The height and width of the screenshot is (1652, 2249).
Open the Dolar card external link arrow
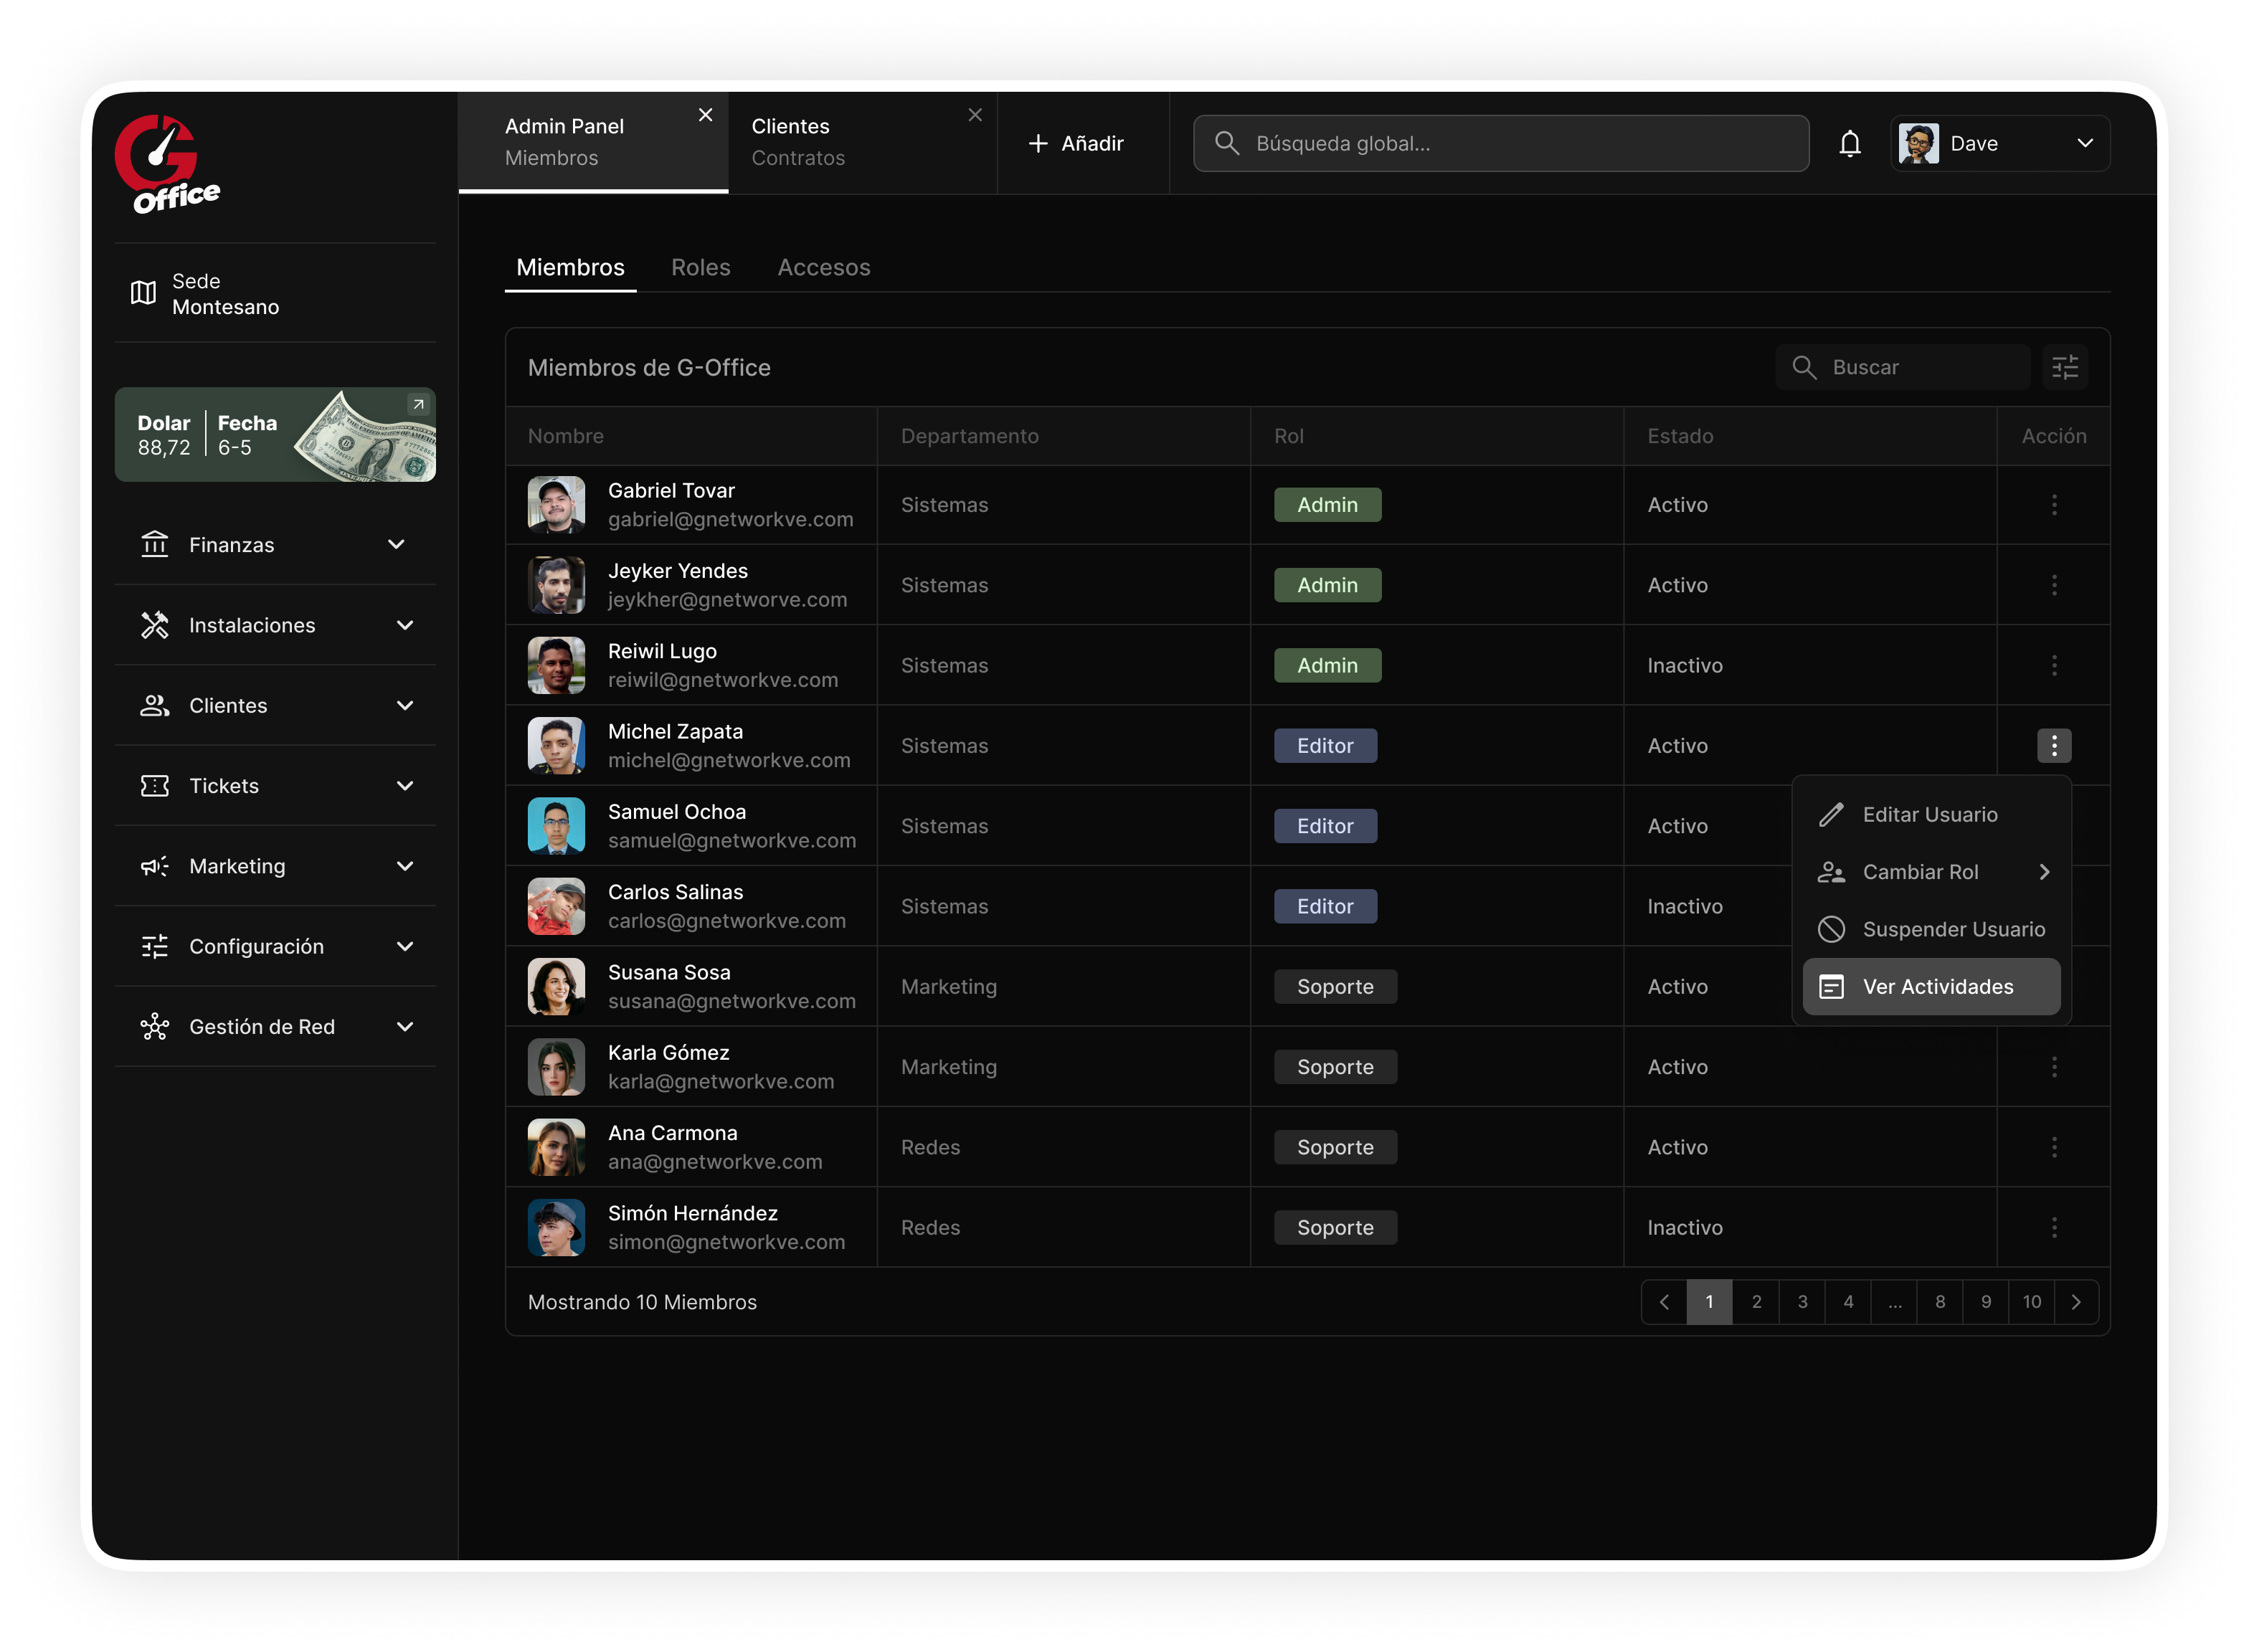tap(418, 405)
